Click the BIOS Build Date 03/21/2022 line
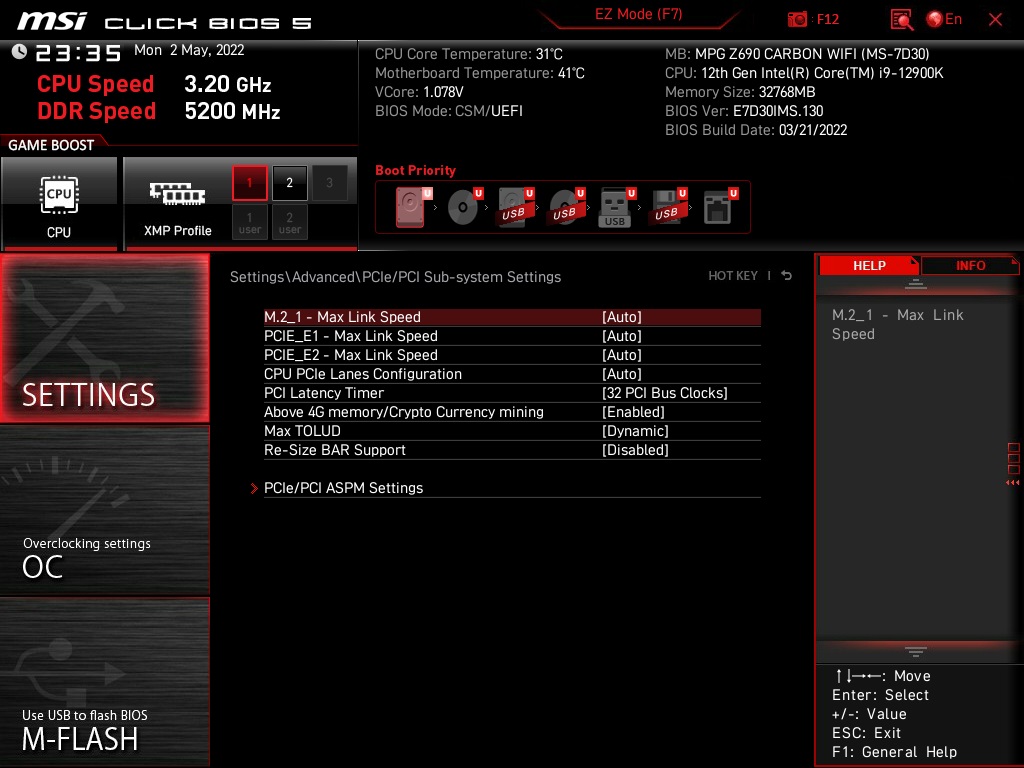The image size is (1024, 768). click(x=756, y=129)
